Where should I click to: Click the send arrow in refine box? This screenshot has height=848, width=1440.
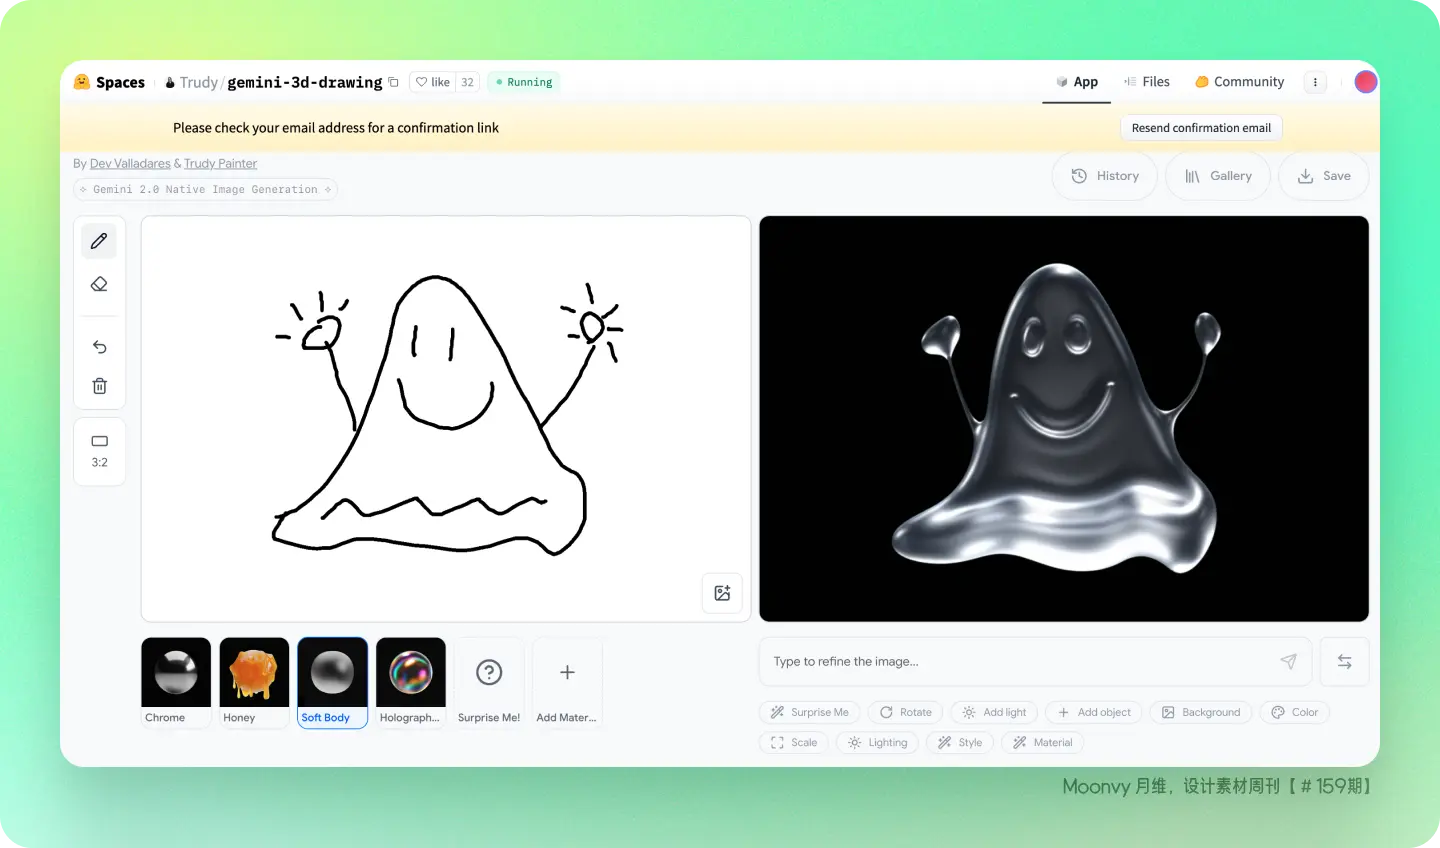point(1288,661)
